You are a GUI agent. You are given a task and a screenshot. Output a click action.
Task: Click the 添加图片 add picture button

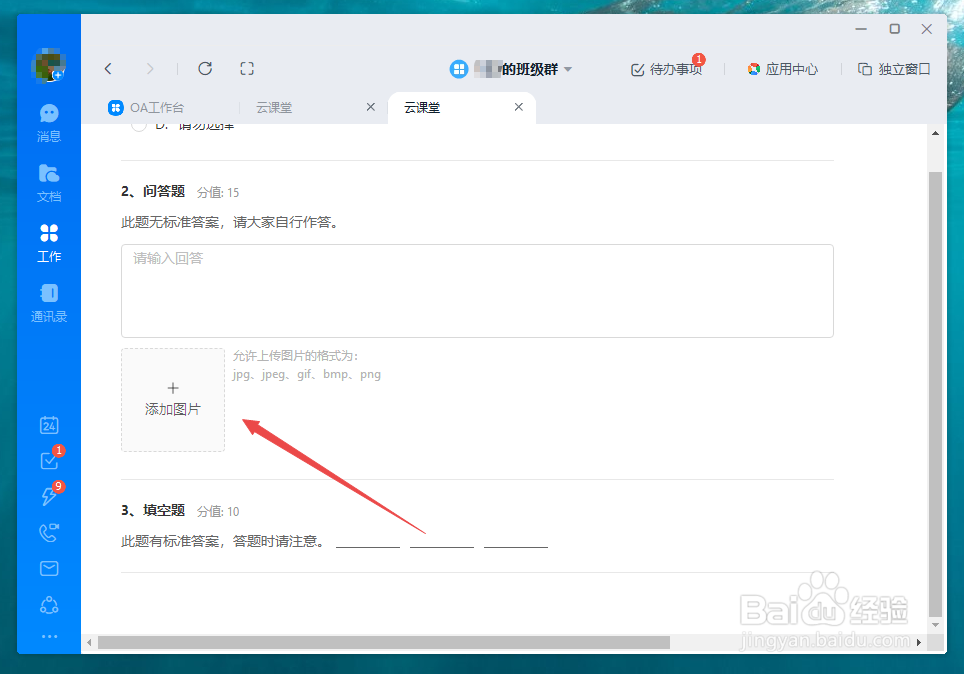tap(172, 400)
